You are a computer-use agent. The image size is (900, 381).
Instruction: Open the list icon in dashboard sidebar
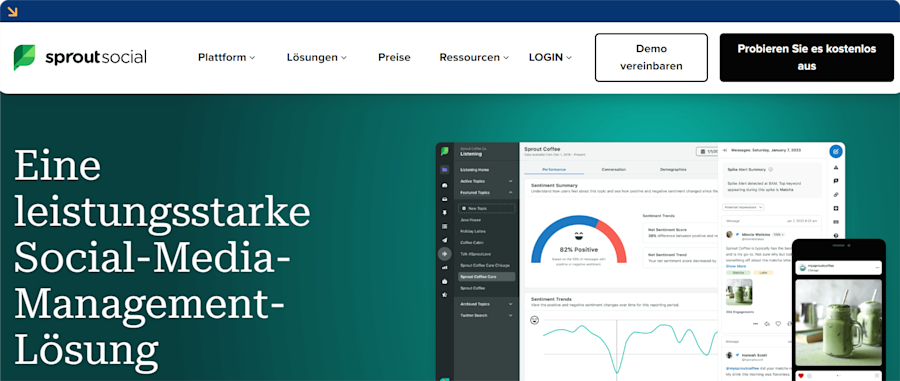click(444, 227)
